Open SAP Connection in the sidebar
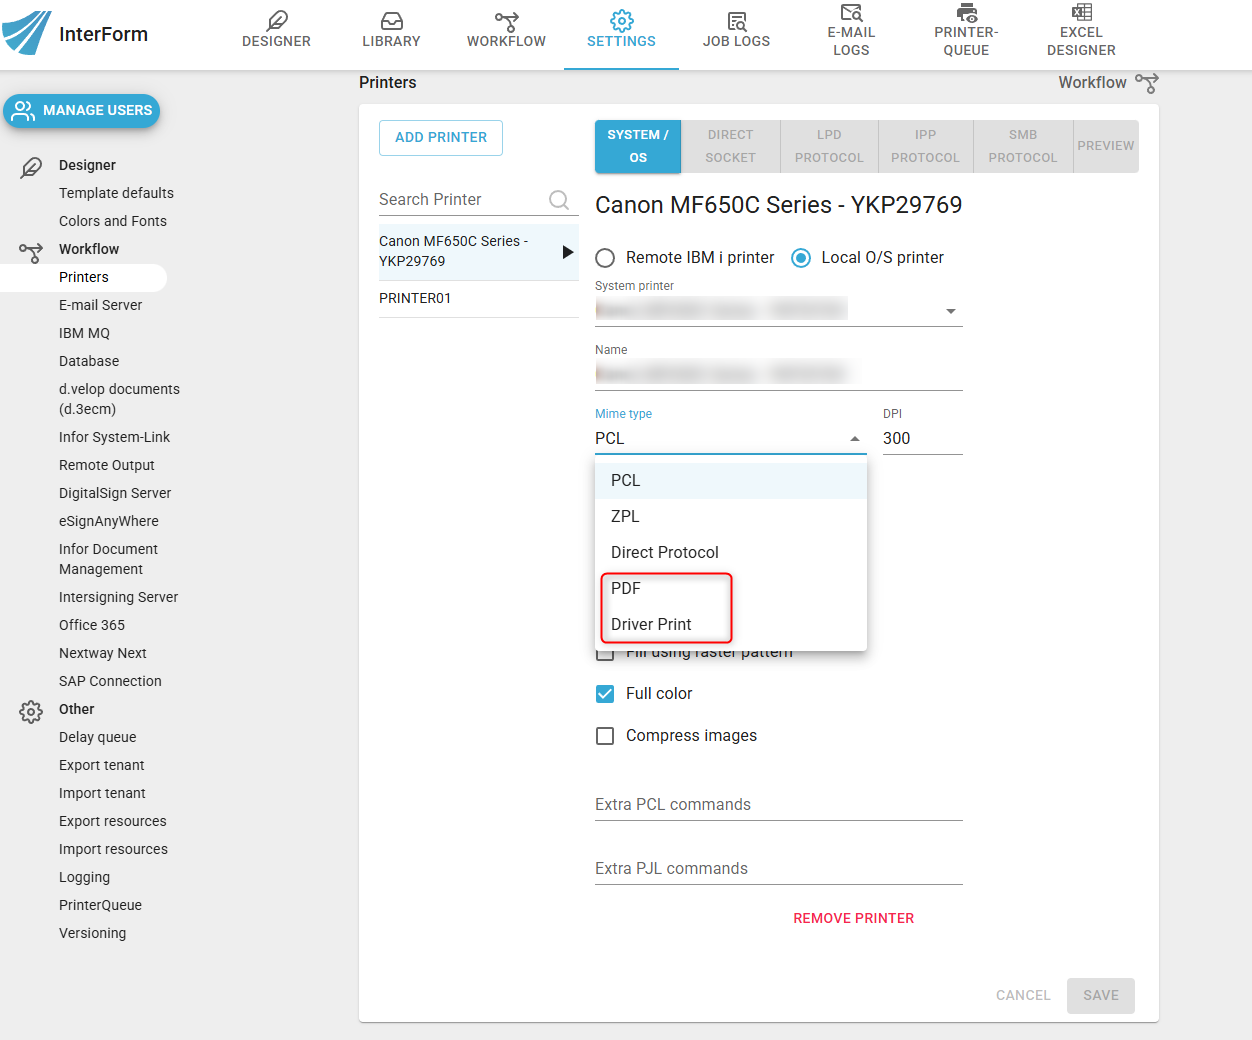1252x1040 pixels. [110, 681]
